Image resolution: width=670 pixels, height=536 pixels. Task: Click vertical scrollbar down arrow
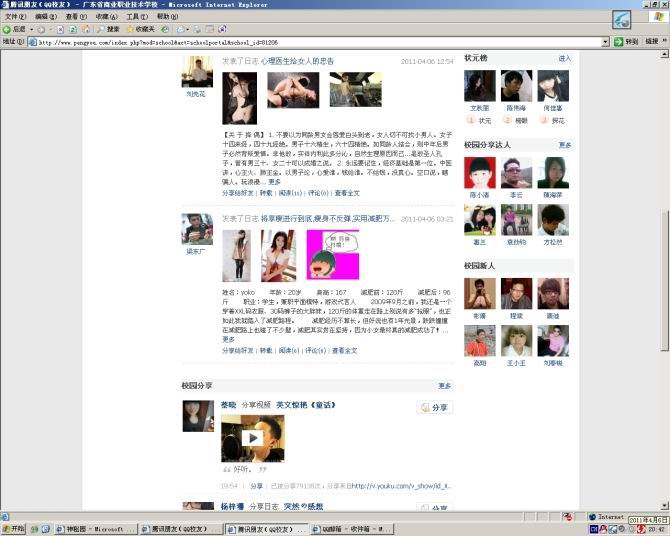pyautogui.click(x=664, y=505)
